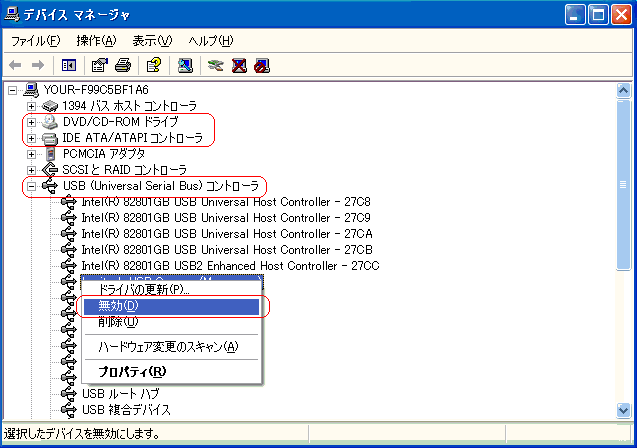Choose 削除(U) in the context menu
637x448 pixels.
point(171,322)
